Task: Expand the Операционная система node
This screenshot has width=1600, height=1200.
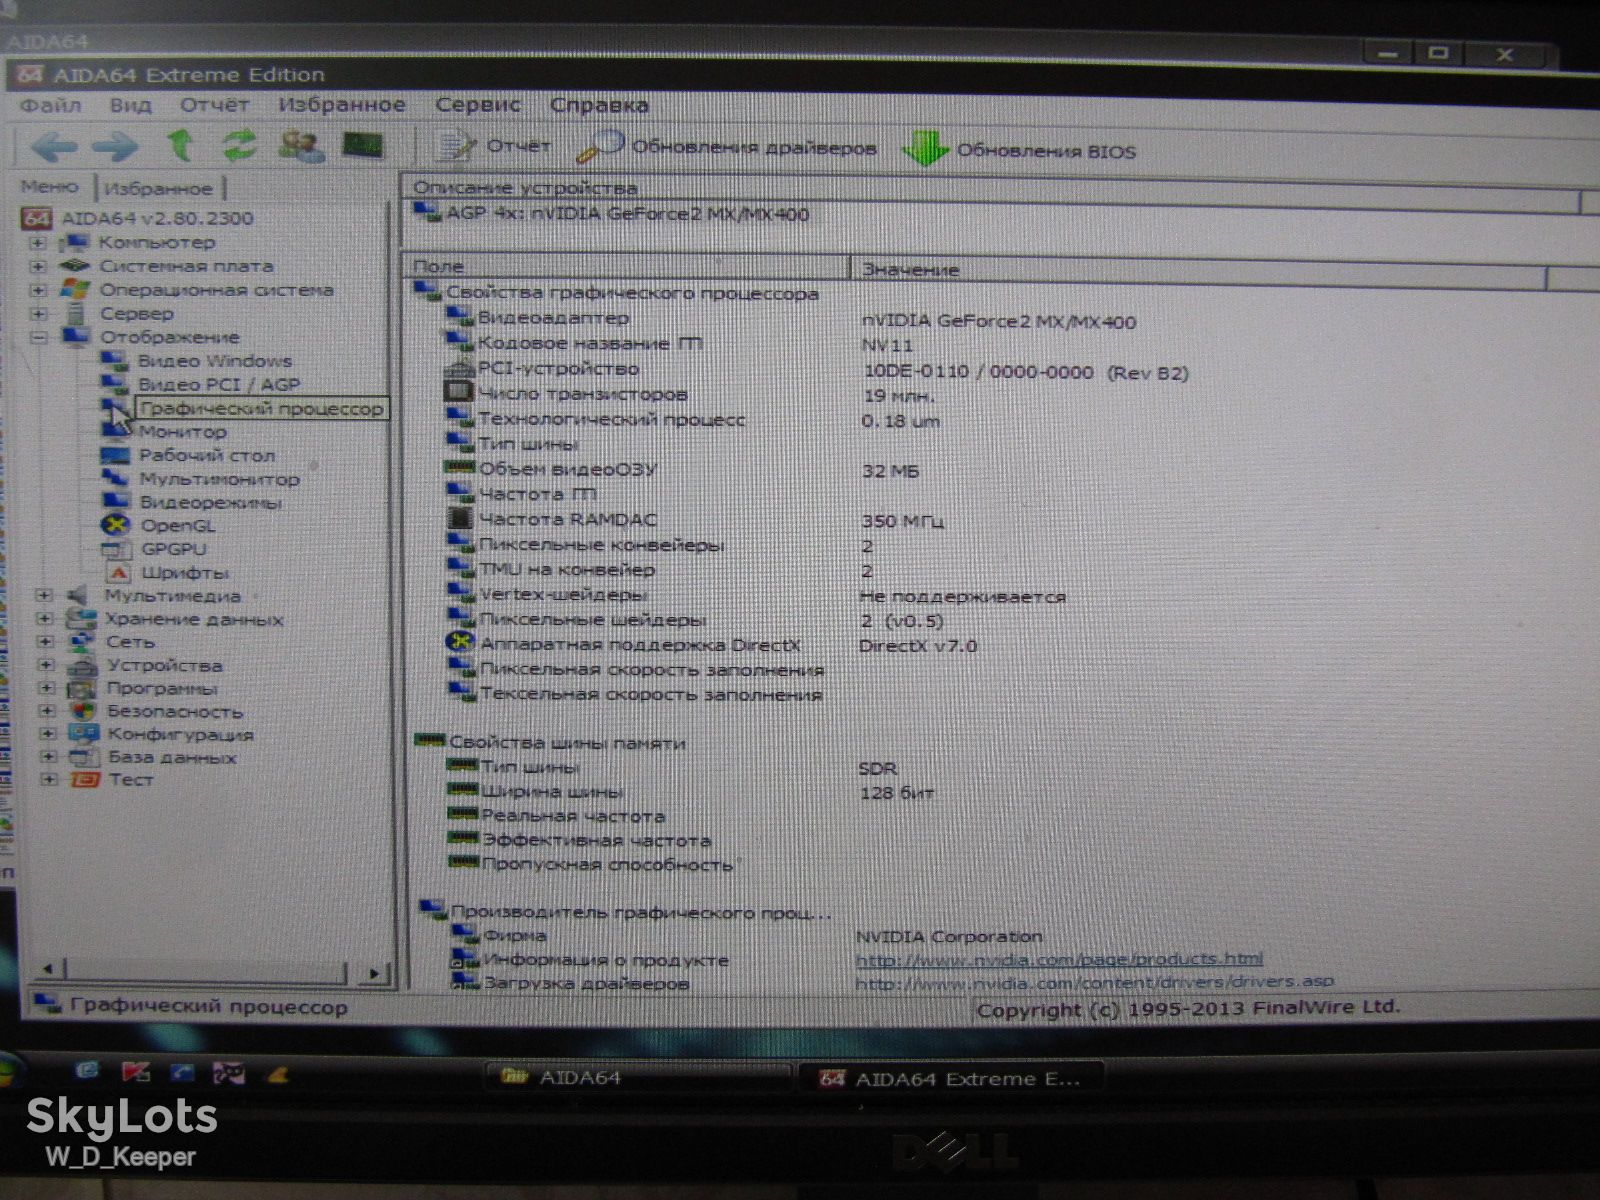Action: pyautogui.click(x=37, y=290)
